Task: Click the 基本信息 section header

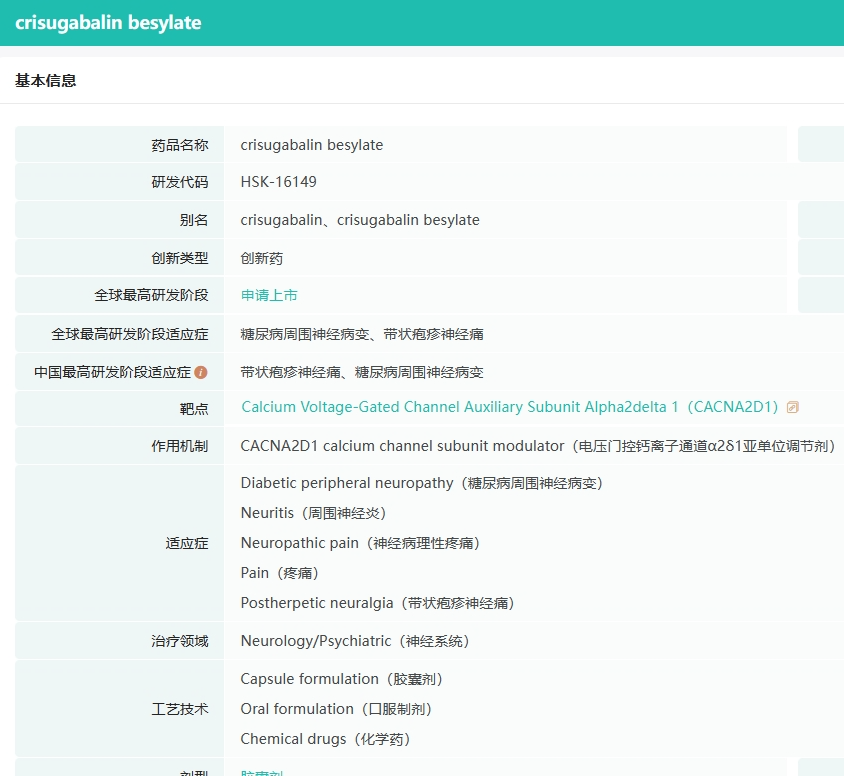Action: coord(46,80)
